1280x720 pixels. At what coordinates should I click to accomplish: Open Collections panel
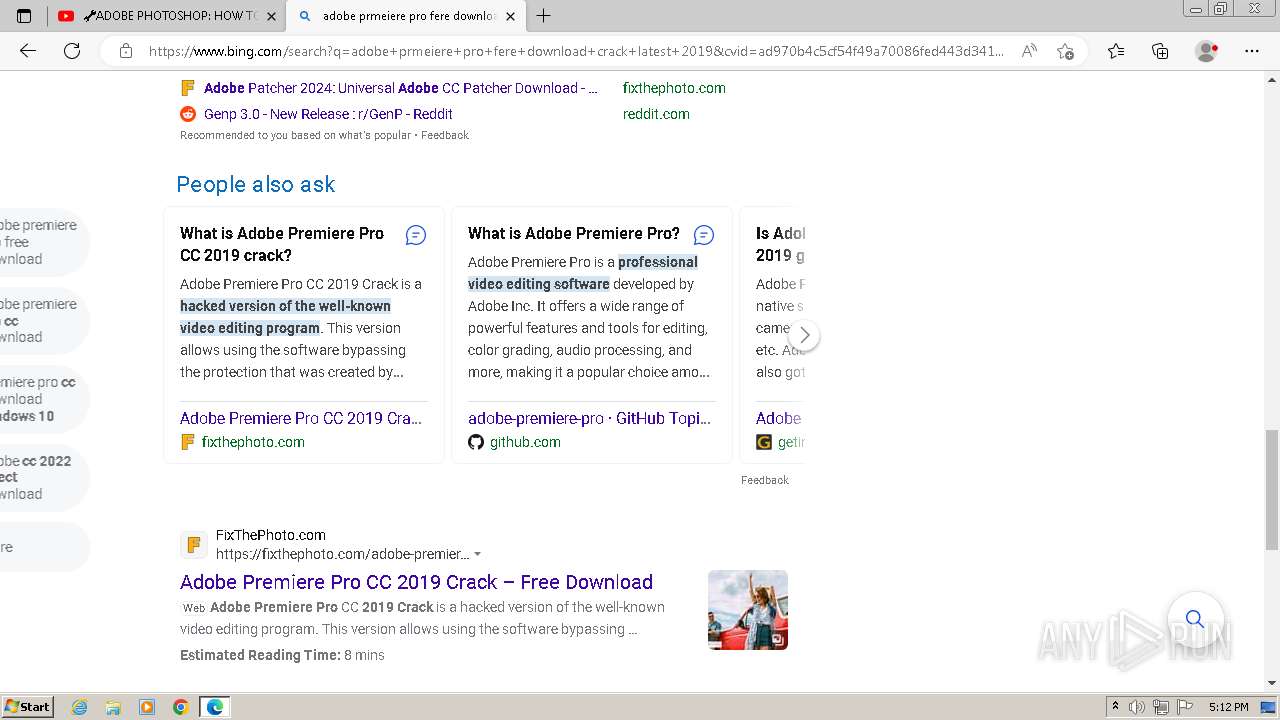1160,51
